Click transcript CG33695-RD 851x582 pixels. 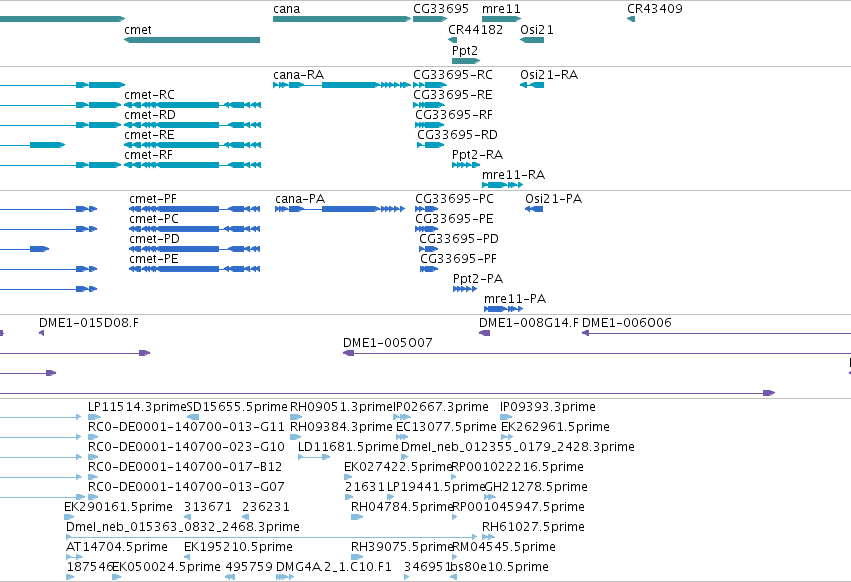[457, 135]
